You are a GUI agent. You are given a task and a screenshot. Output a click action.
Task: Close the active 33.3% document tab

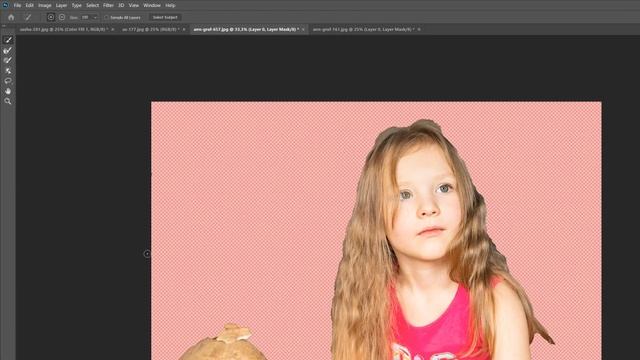(x=303, y=29)
